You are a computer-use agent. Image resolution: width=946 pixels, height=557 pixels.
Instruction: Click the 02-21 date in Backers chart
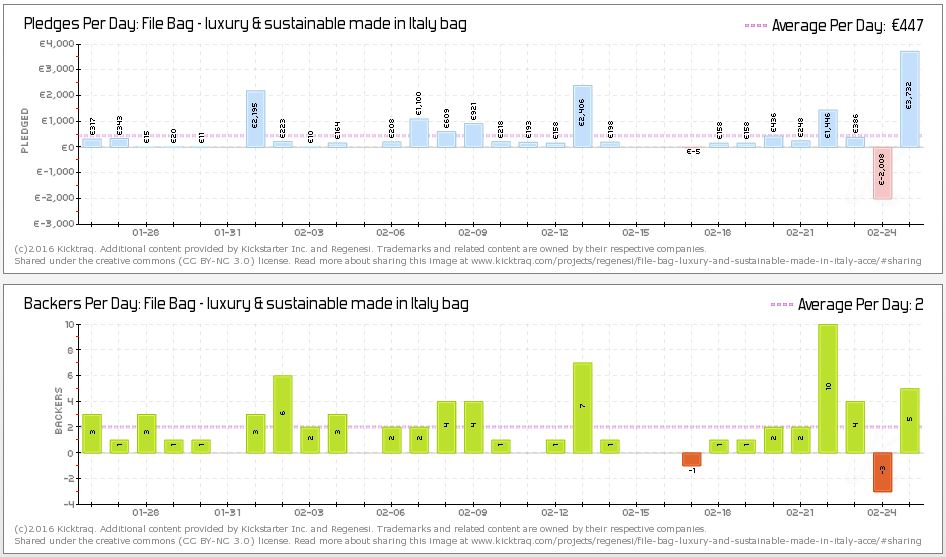[800, 512]
